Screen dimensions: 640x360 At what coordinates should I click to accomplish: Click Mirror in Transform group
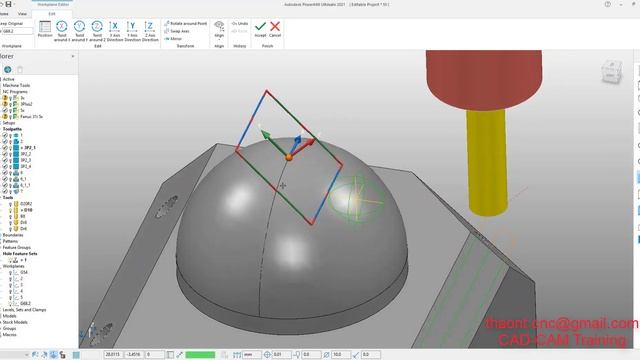pos(173,39)
